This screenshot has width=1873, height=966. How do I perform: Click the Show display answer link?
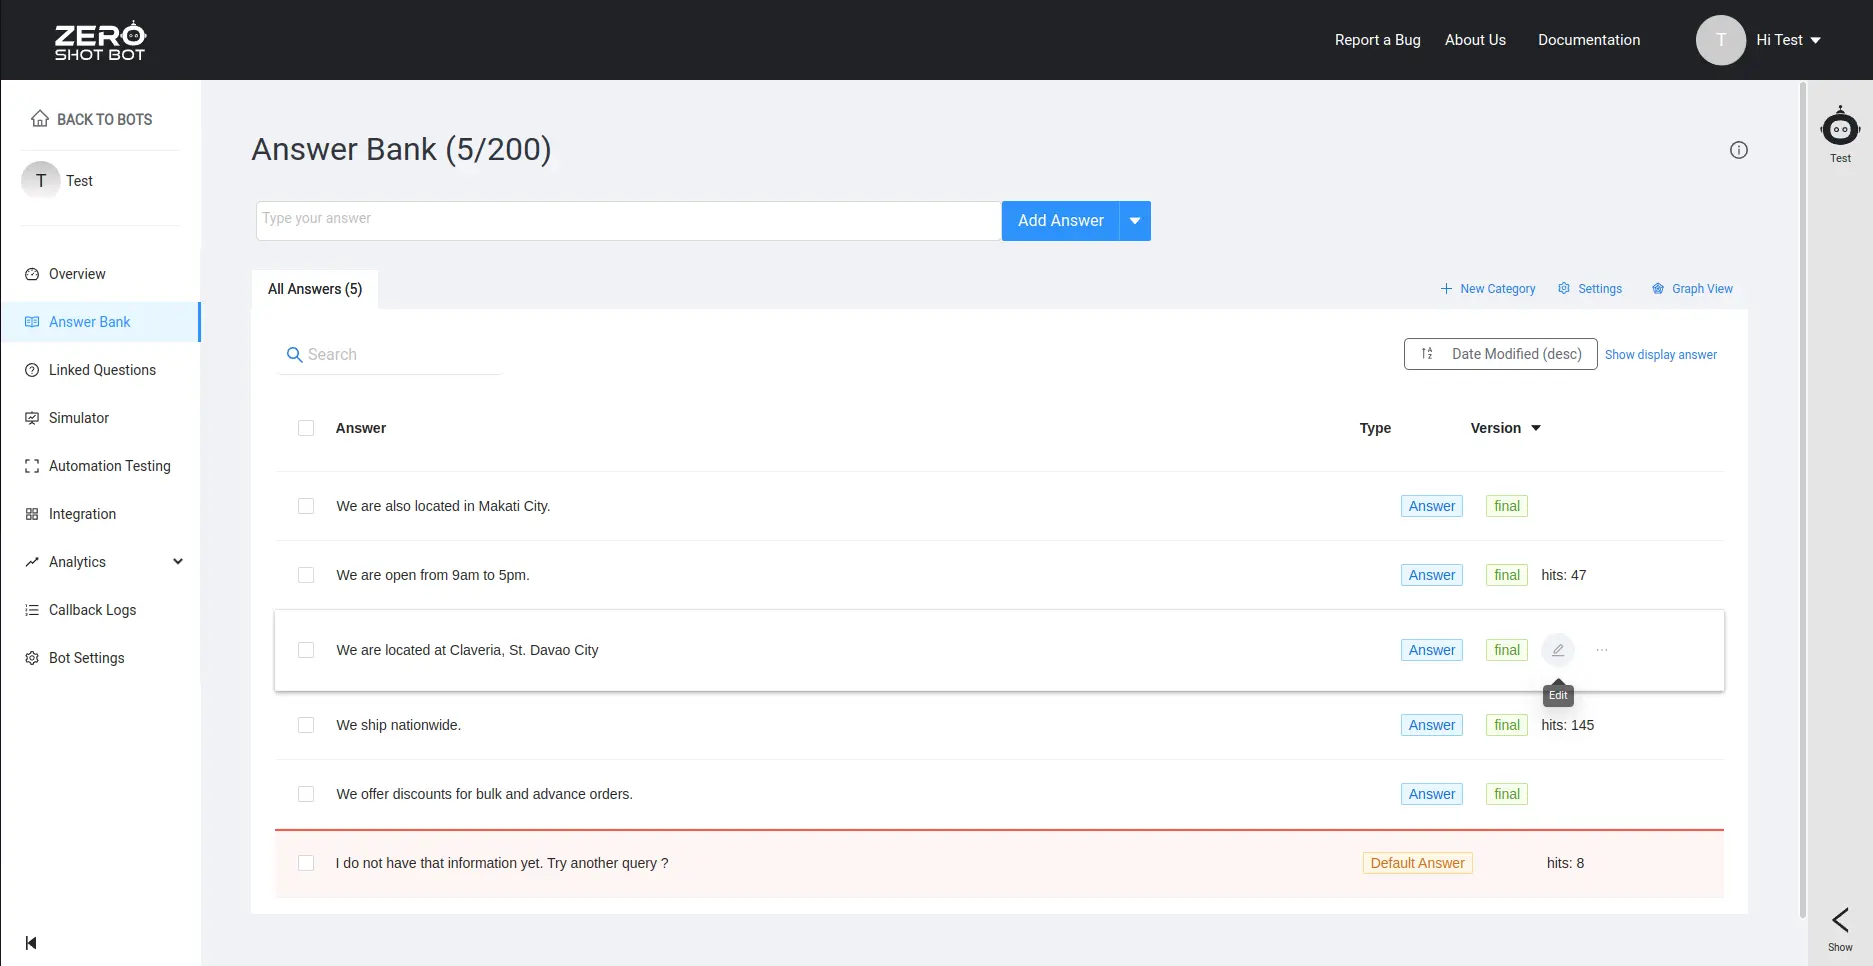[x=1660, y=355]
